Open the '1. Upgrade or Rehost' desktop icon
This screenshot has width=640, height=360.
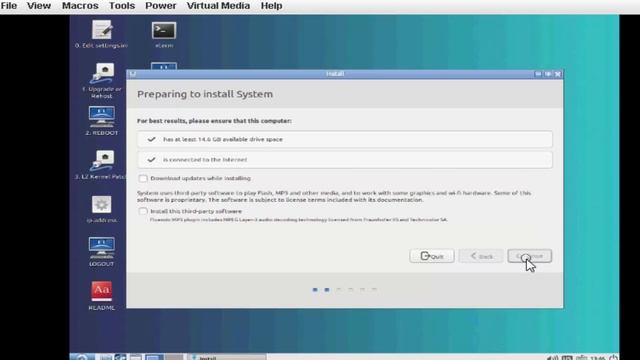(102, 80)
